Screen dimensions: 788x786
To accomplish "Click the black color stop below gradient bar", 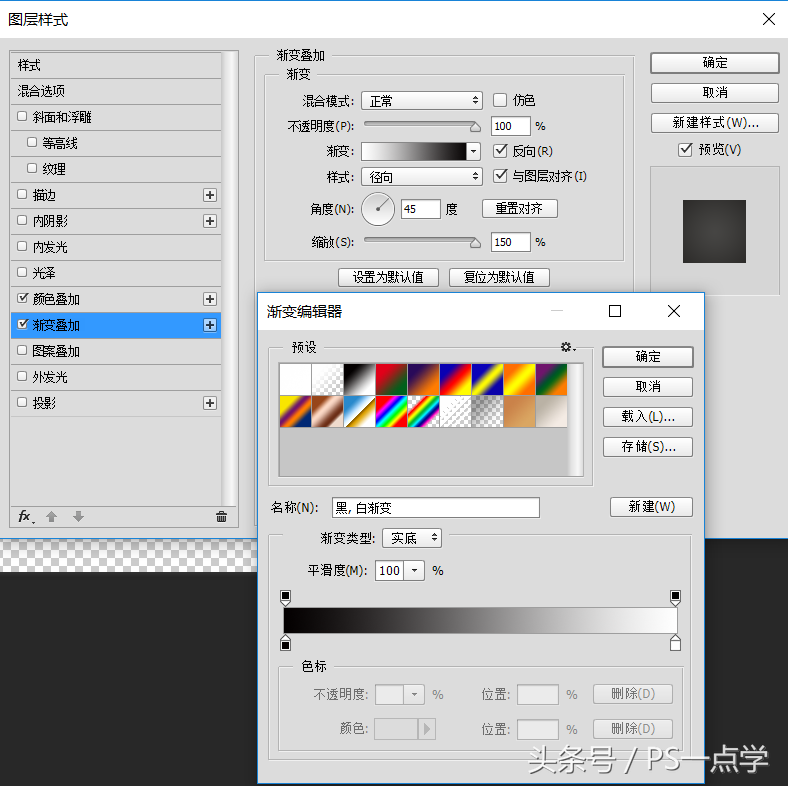I will tap(285, 643).
